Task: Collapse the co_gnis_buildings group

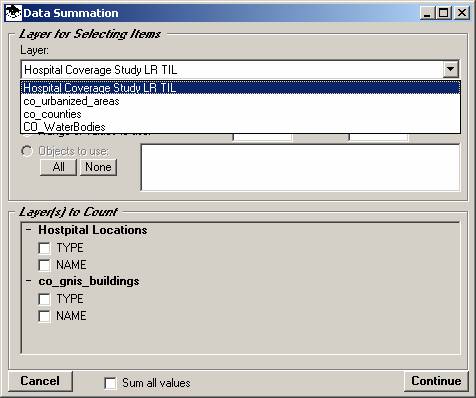Action: click(29, 281)
